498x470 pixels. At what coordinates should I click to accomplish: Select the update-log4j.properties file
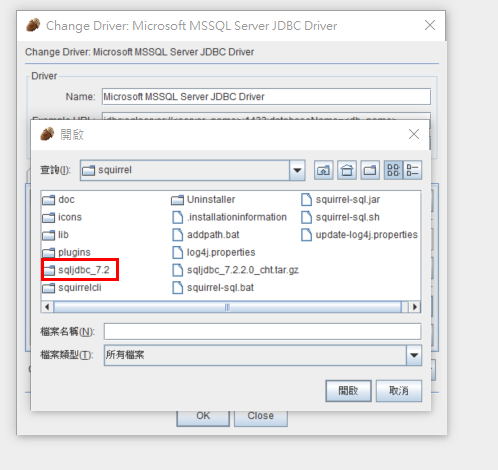tap(359, 235)
